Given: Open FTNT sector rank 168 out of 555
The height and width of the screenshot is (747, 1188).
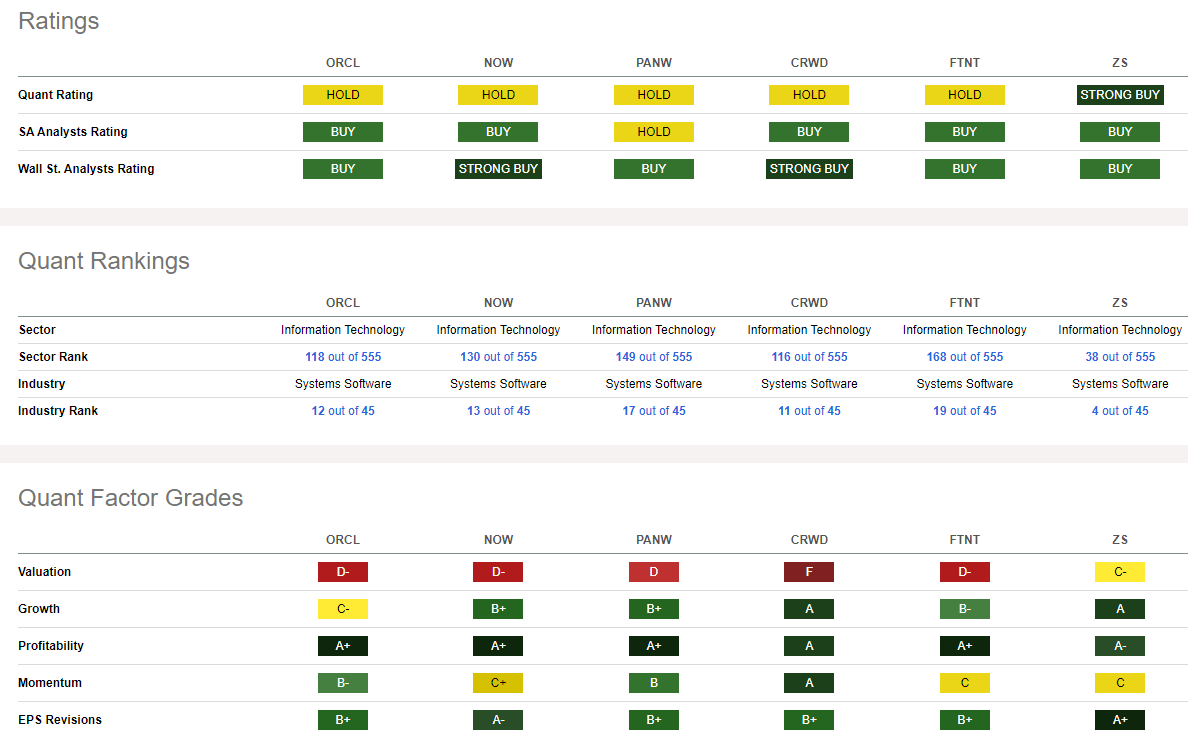Looking at the screenshot, I should [x=964, y=357].
